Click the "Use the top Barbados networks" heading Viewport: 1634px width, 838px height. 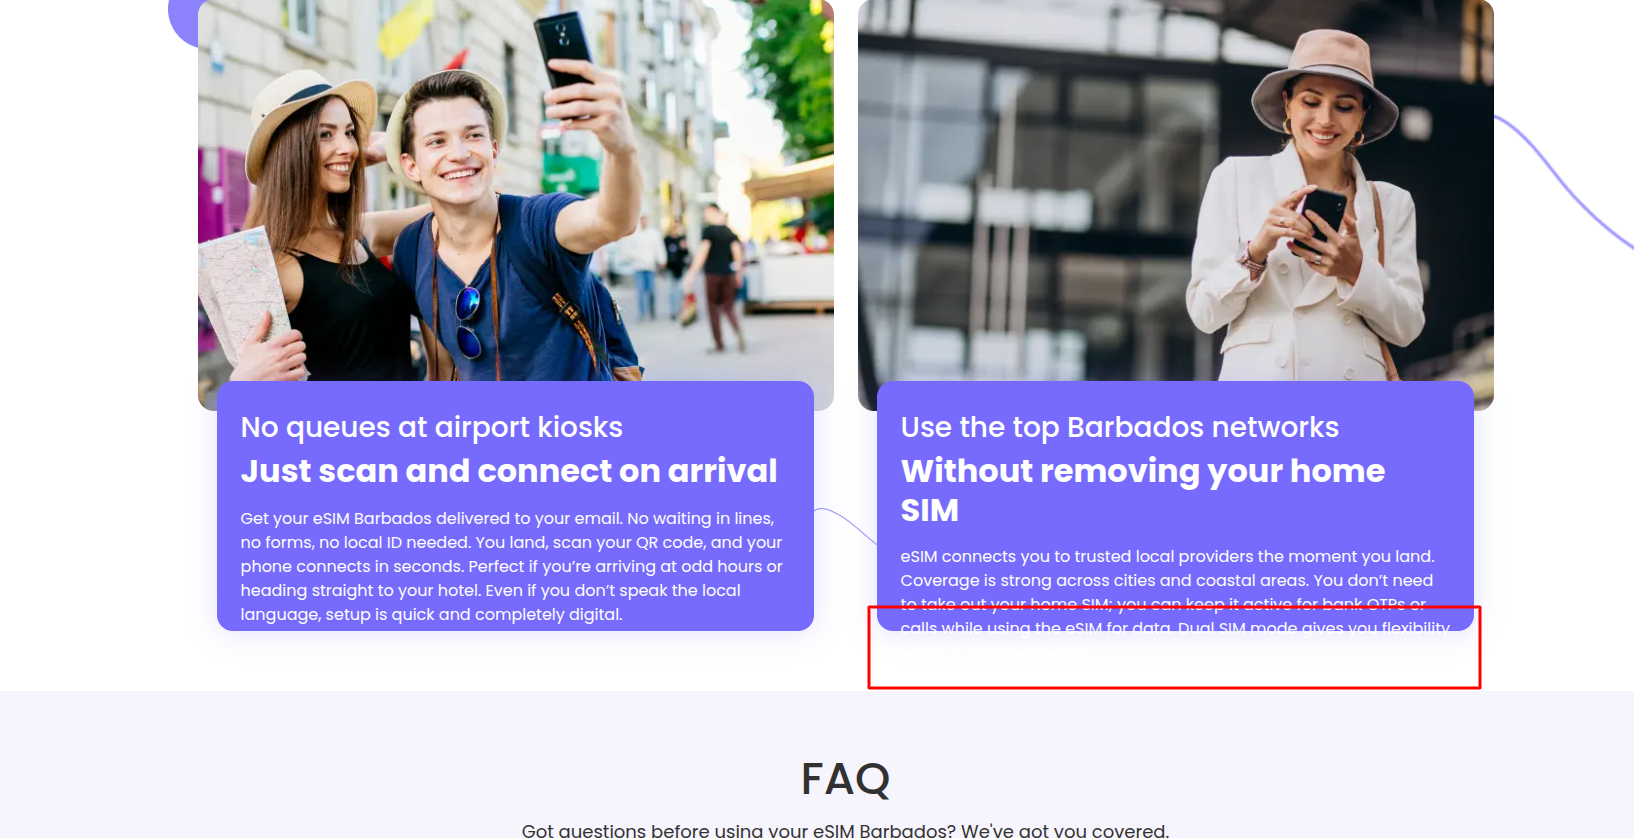(1120, 427)
